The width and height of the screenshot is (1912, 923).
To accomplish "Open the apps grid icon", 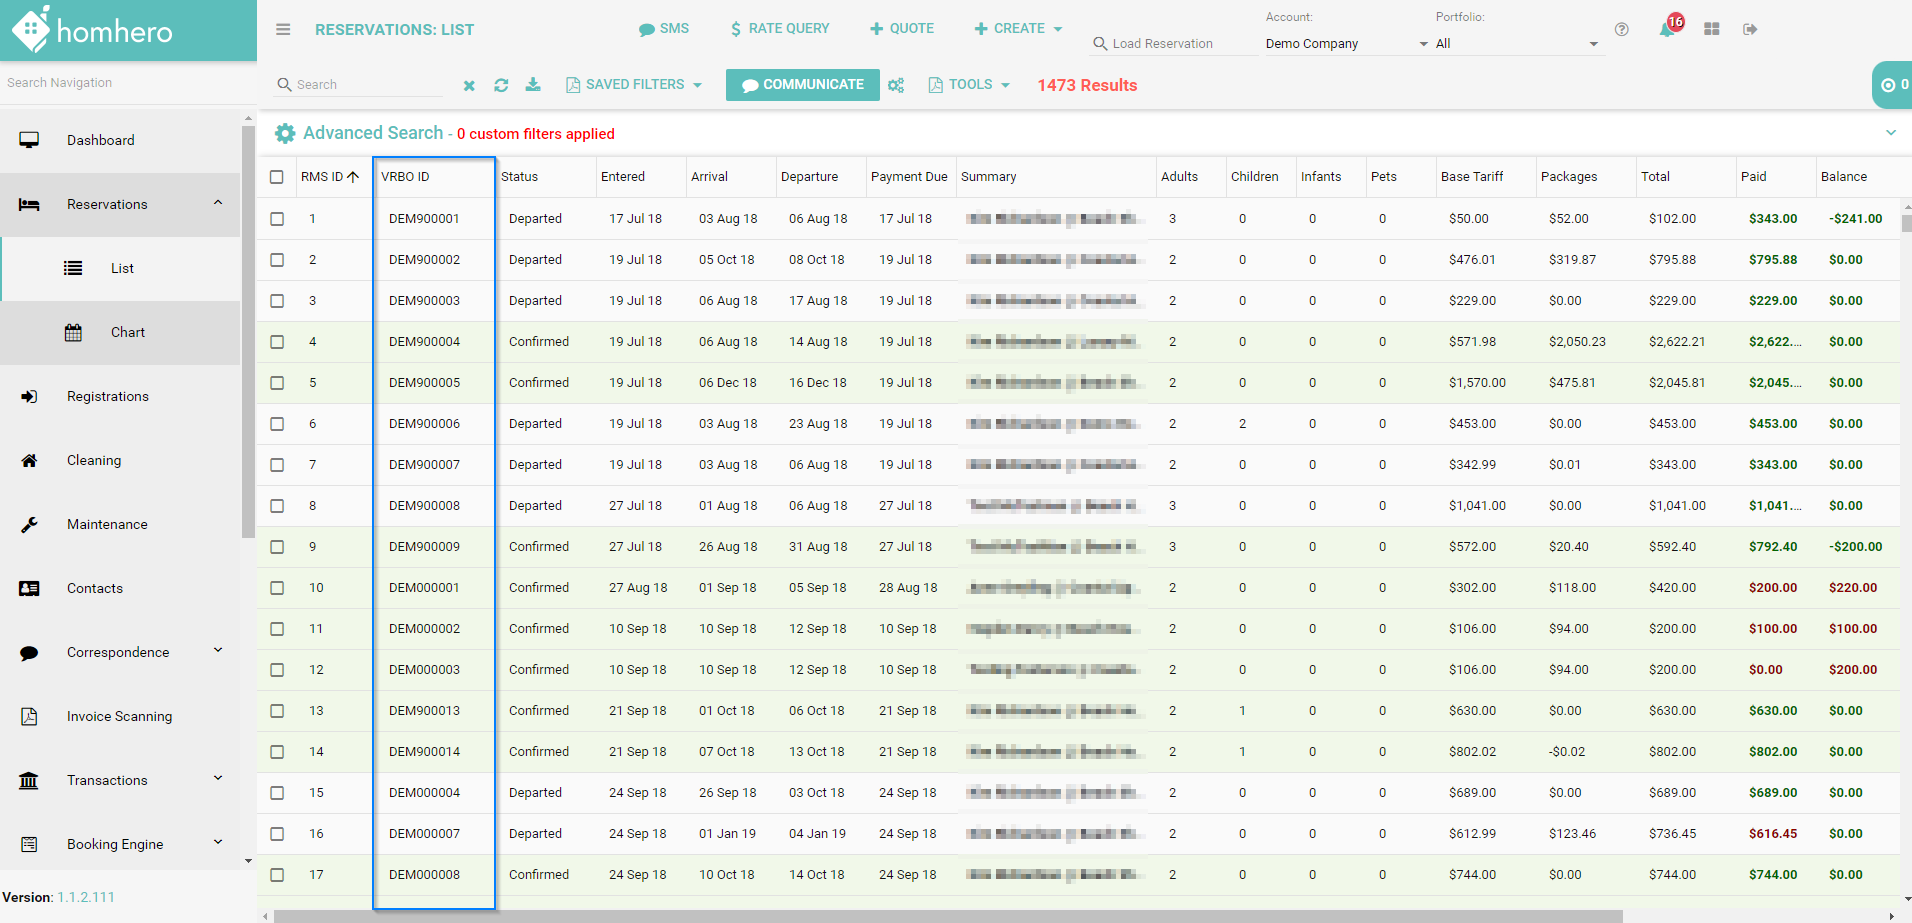I will click(1712, 29).
